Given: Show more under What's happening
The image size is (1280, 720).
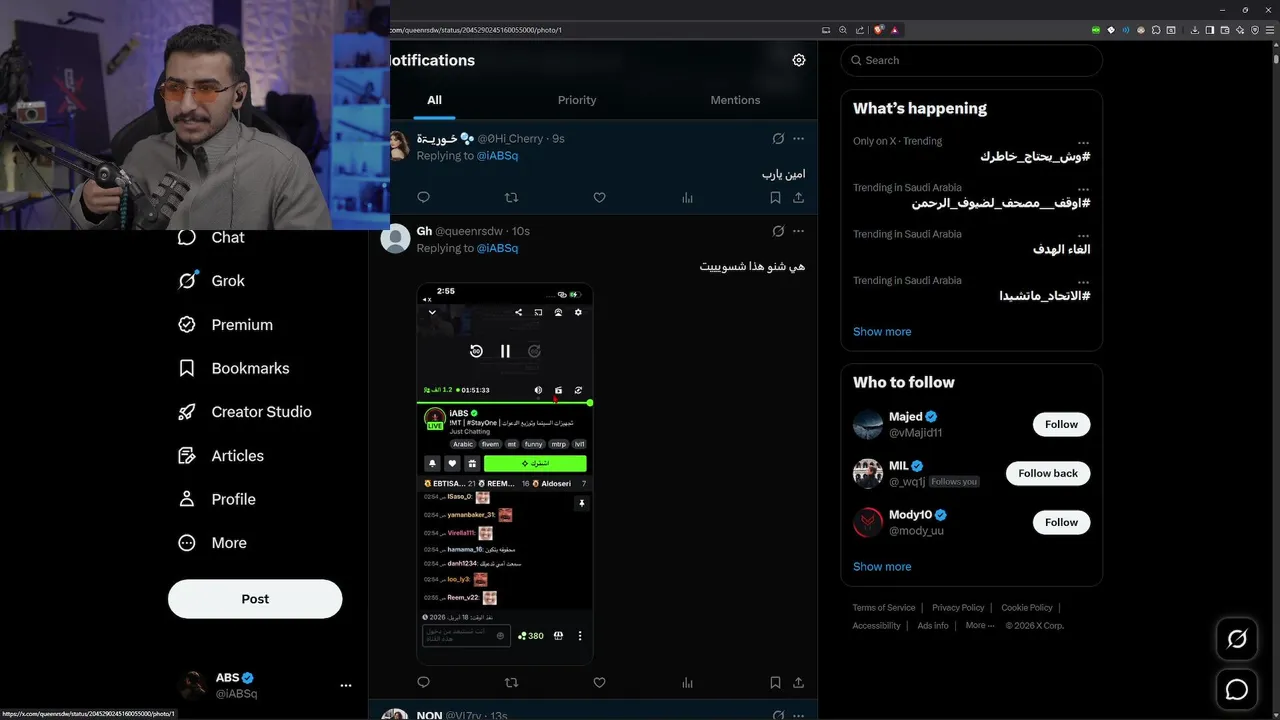Looking at the screenshot, I should [x=882, y=332].
